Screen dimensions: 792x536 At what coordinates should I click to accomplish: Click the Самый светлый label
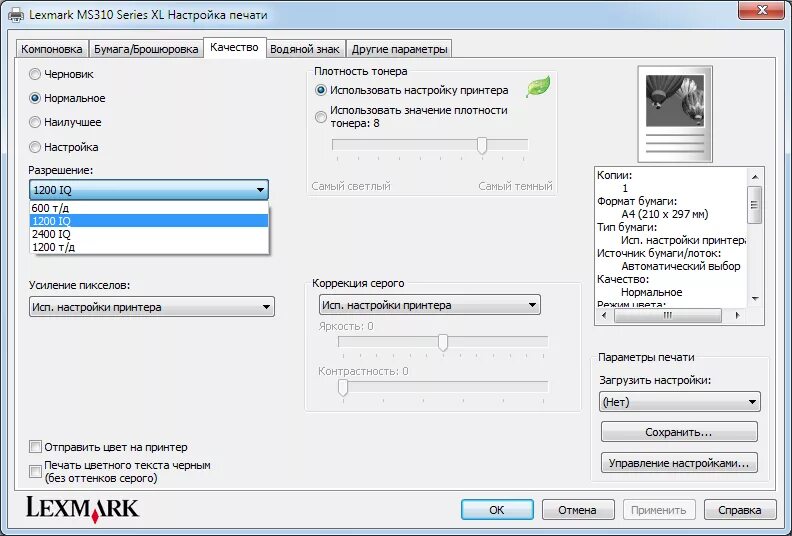351,186
